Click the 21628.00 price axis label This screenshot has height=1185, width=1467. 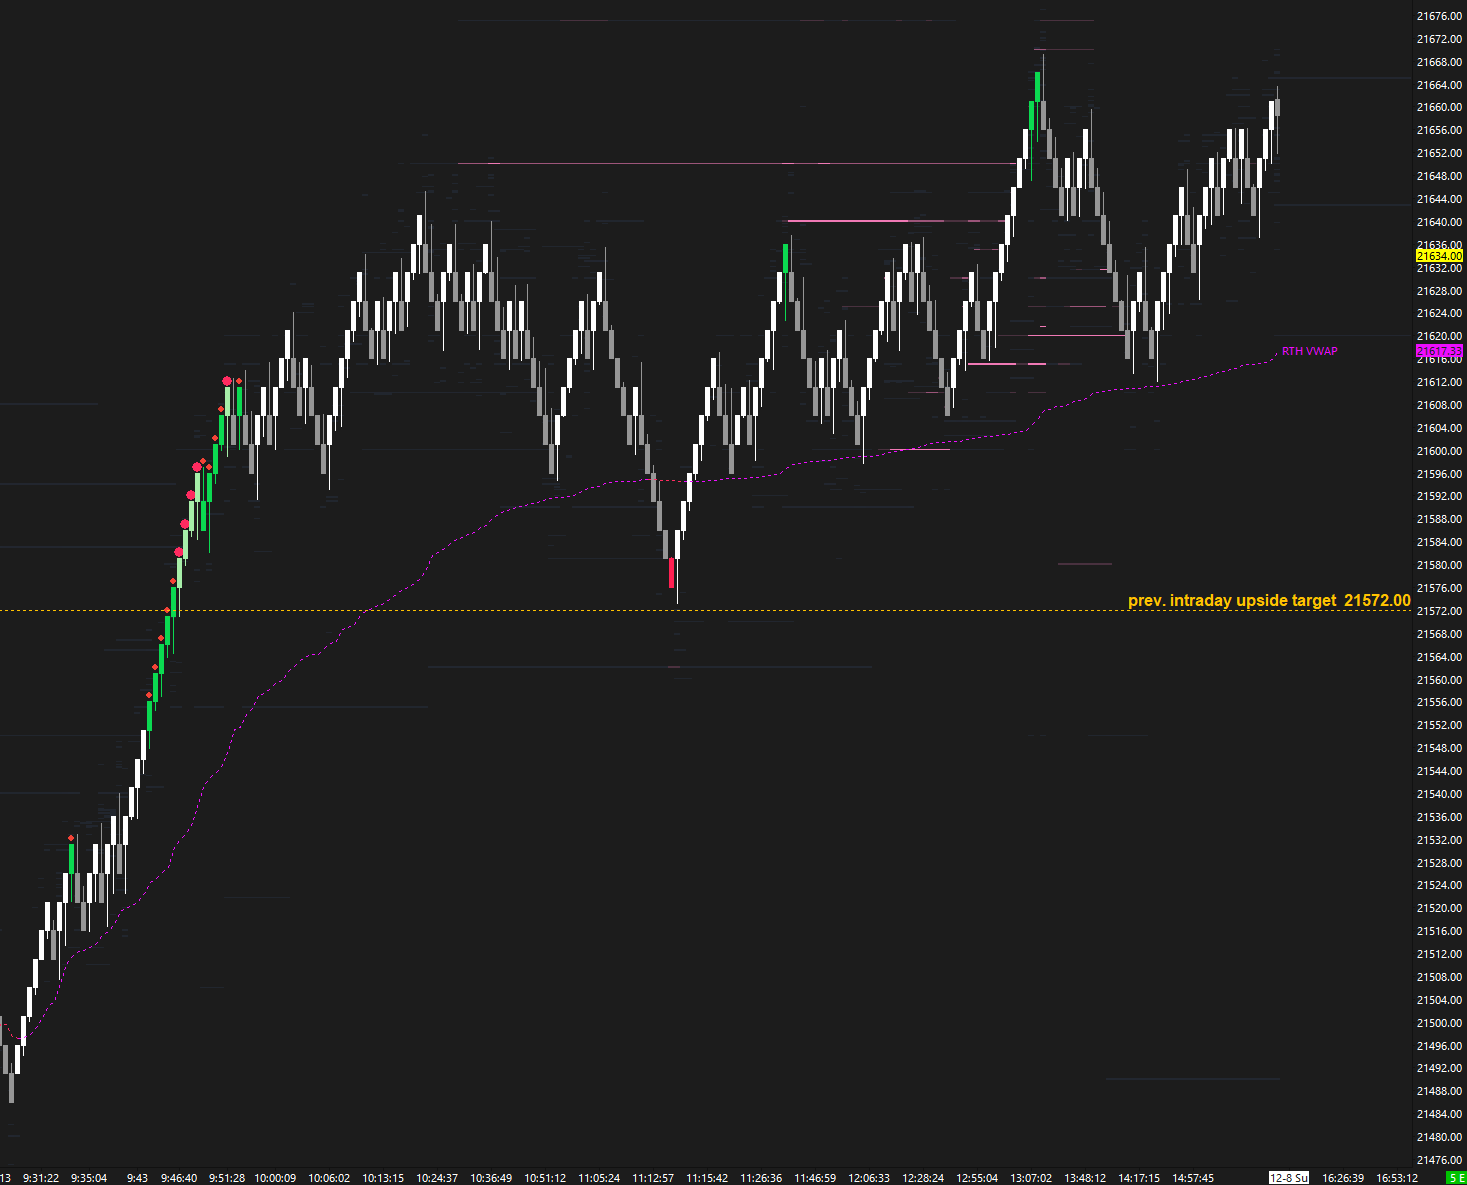point(1439,291)
